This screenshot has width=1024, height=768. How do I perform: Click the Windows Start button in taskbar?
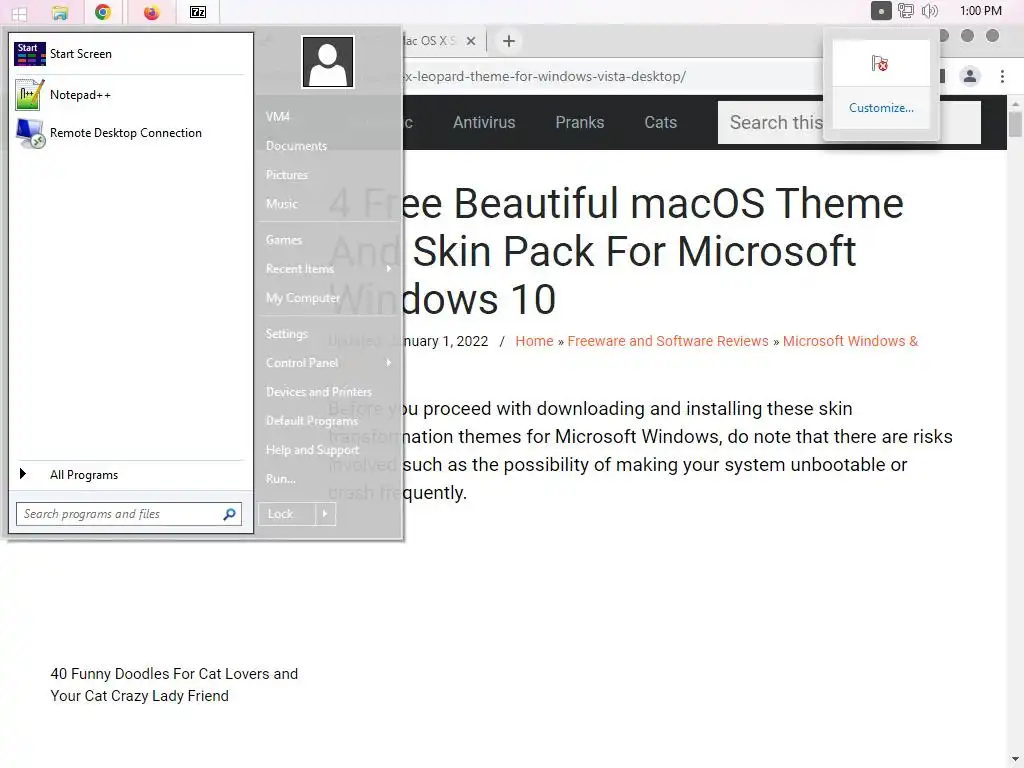point(19,12)
